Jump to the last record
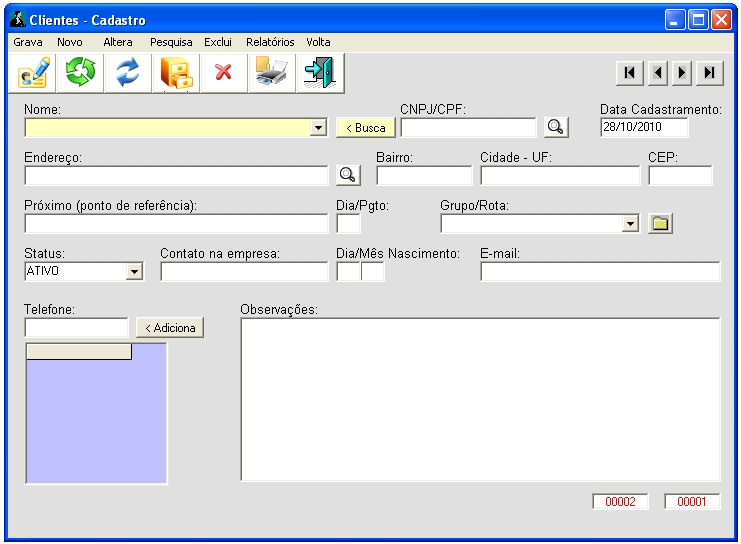Screen dimensions: 741x544 (x=709, y=72)
